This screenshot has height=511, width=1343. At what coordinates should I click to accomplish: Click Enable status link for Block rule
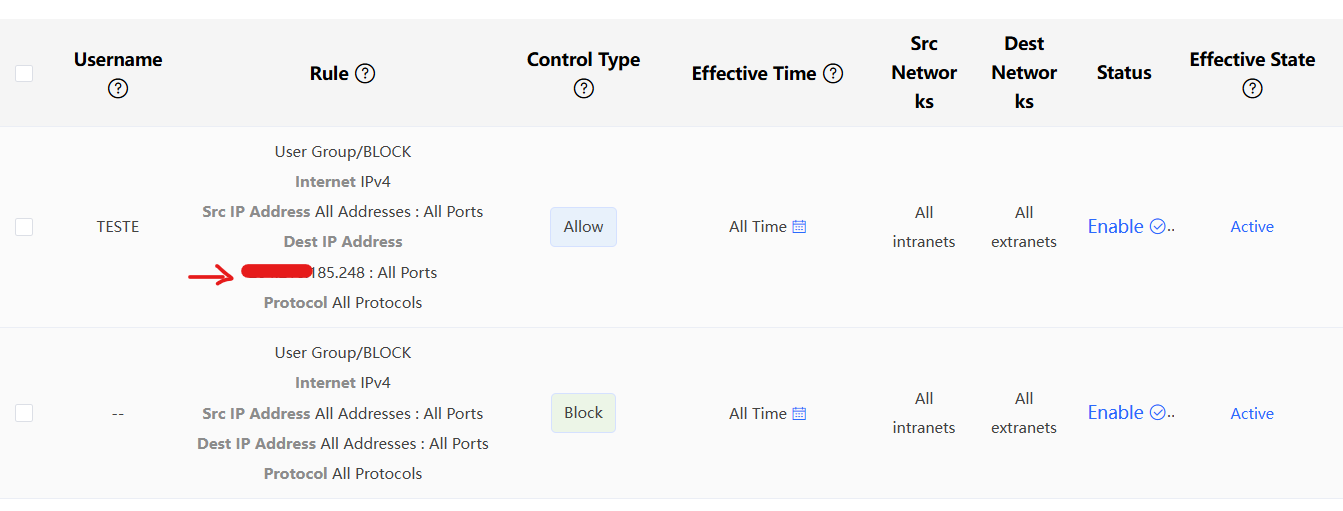coord(1115,413)
